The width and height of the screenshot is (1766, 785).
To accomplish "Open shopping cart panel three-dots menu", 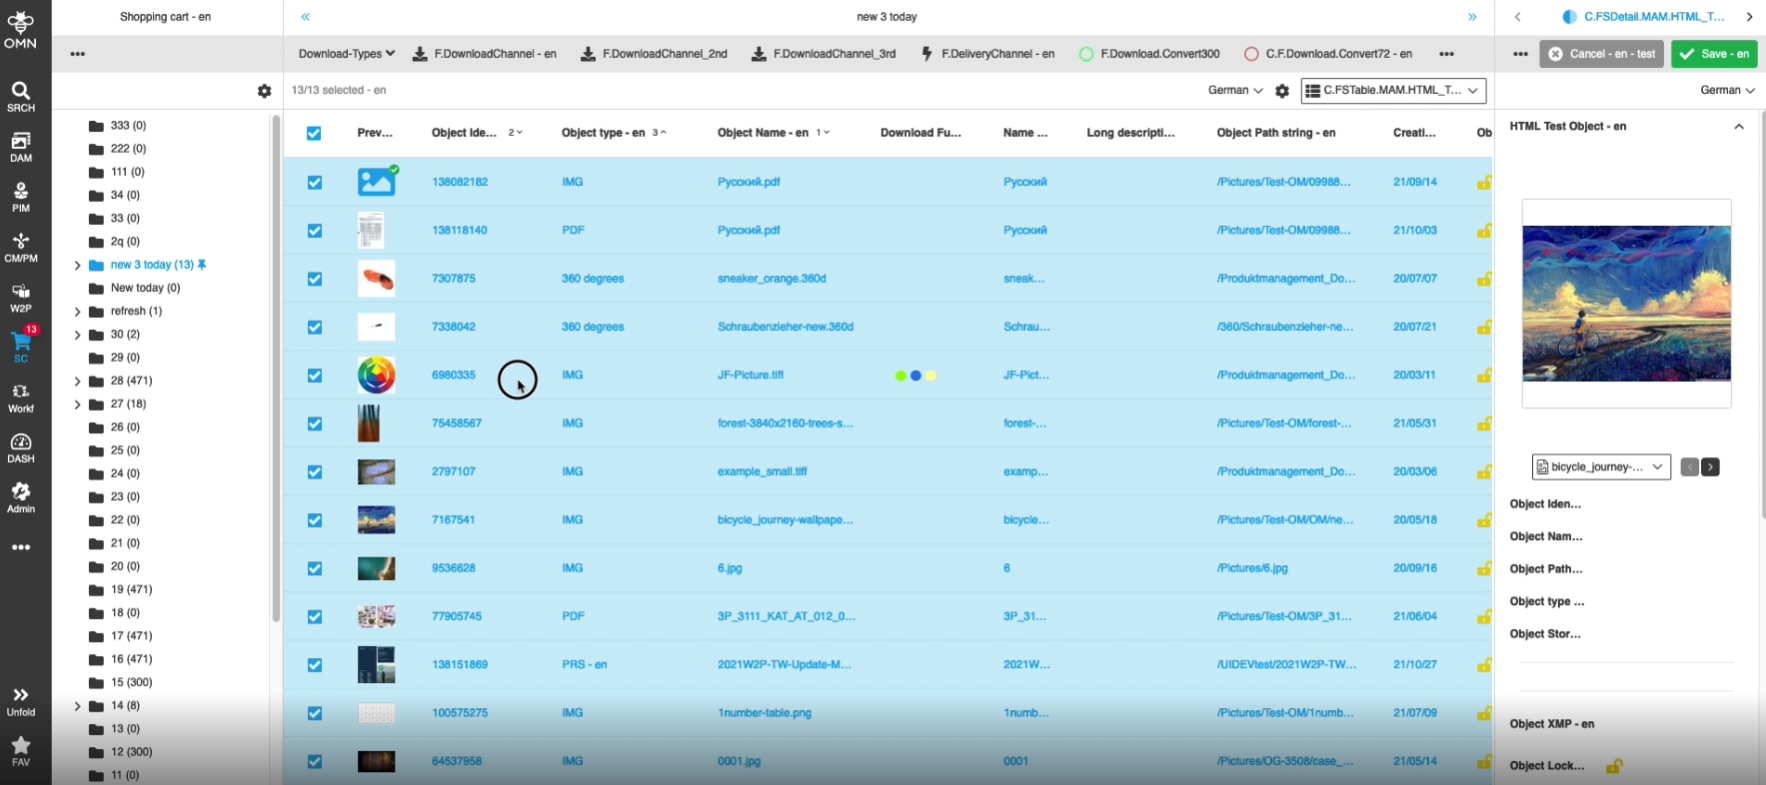I will (77, 54).
